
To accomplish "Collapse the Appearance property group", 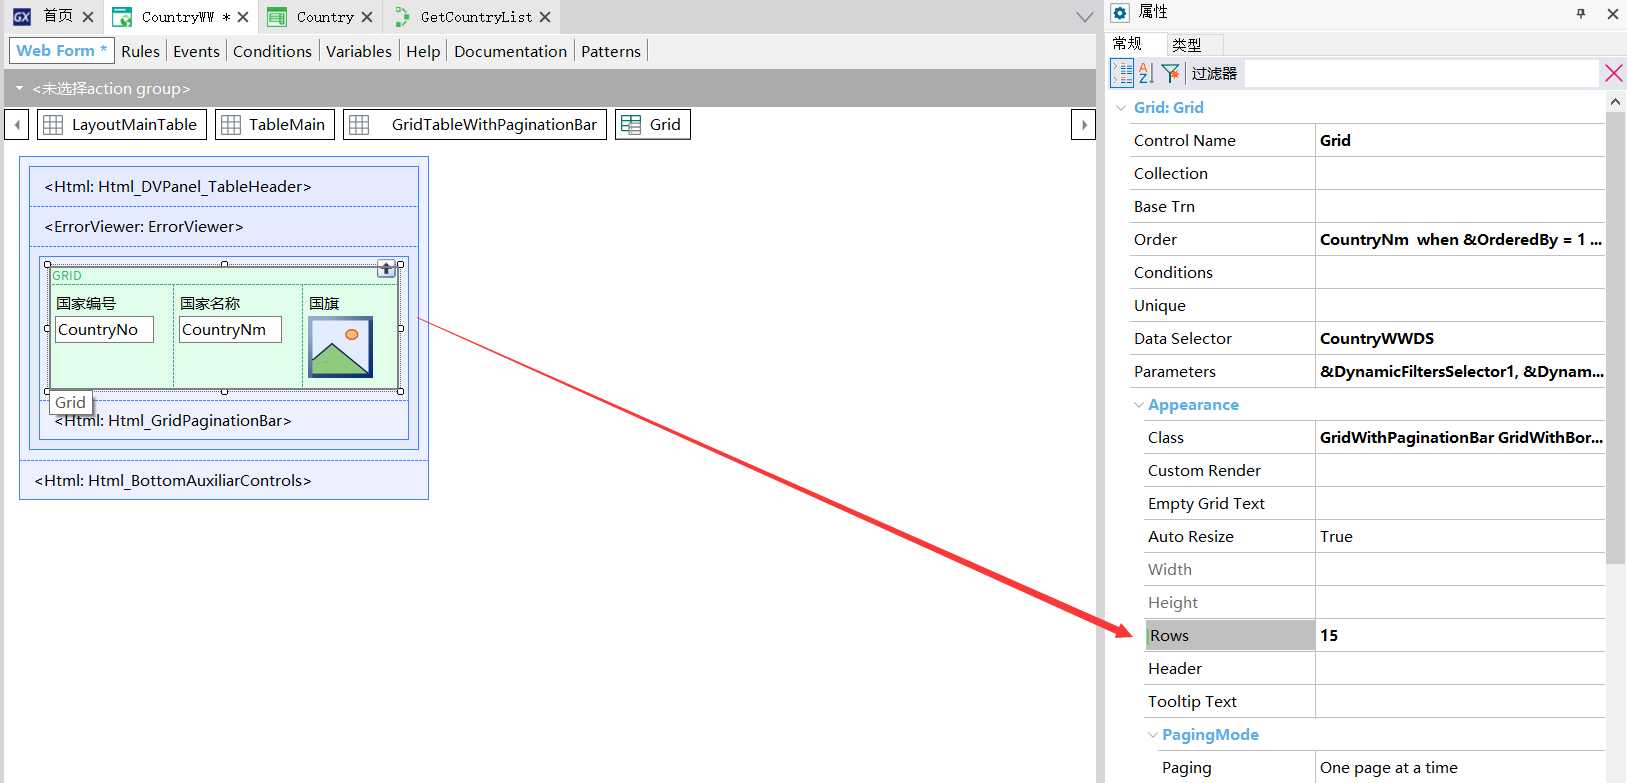I will 1138,405.
